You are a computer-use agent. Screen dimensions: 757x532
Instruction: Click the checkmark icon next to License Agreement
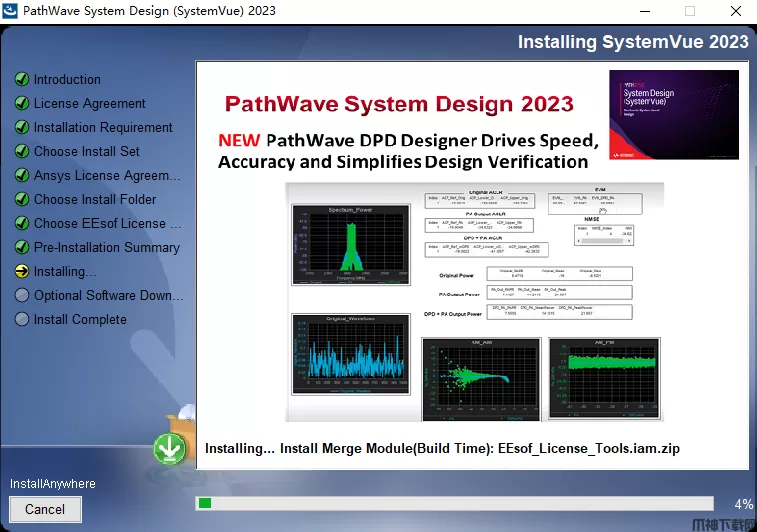pos(21,103)
